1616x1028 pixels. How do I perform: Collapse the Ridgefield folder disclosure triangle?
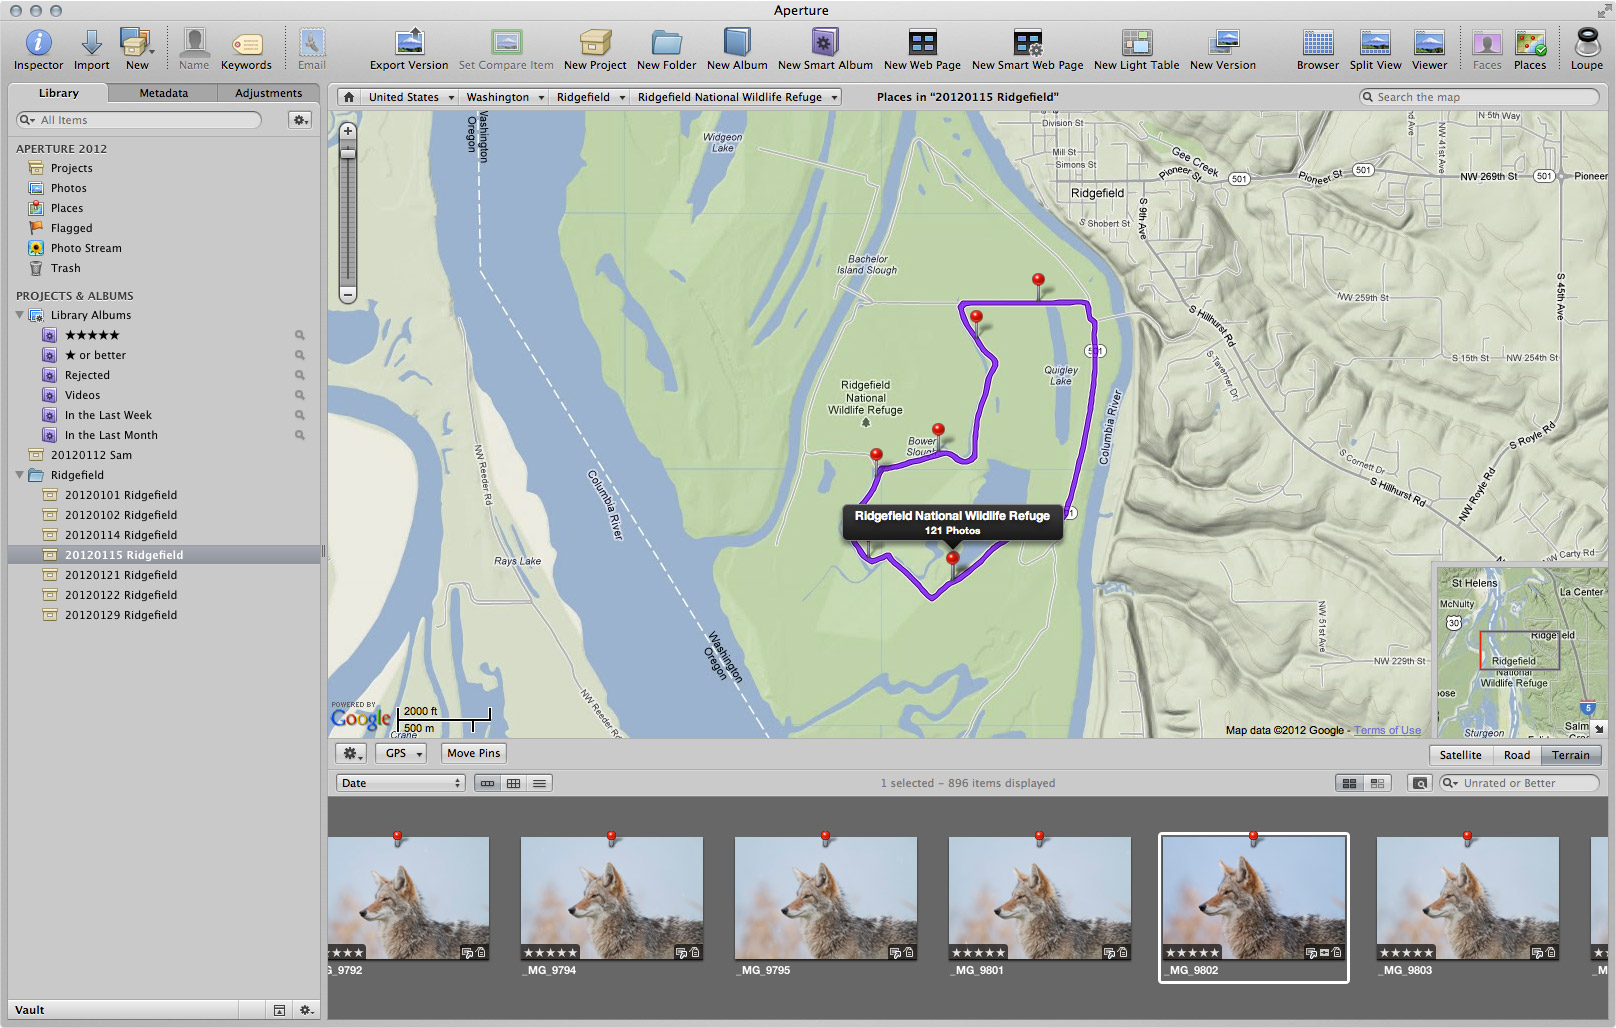coord(20,475)
